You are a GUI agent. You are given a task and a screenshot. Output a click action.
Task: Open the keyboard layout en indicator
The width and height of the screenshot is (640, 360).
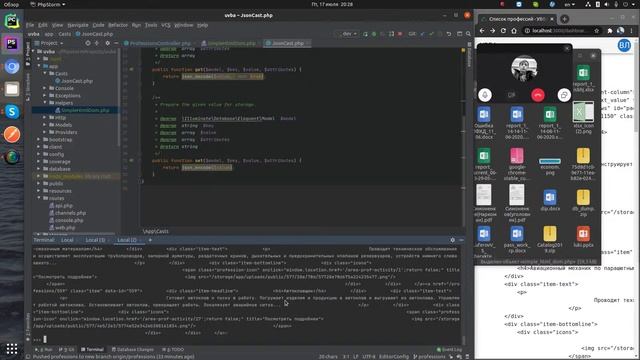(x=569, y=4)
